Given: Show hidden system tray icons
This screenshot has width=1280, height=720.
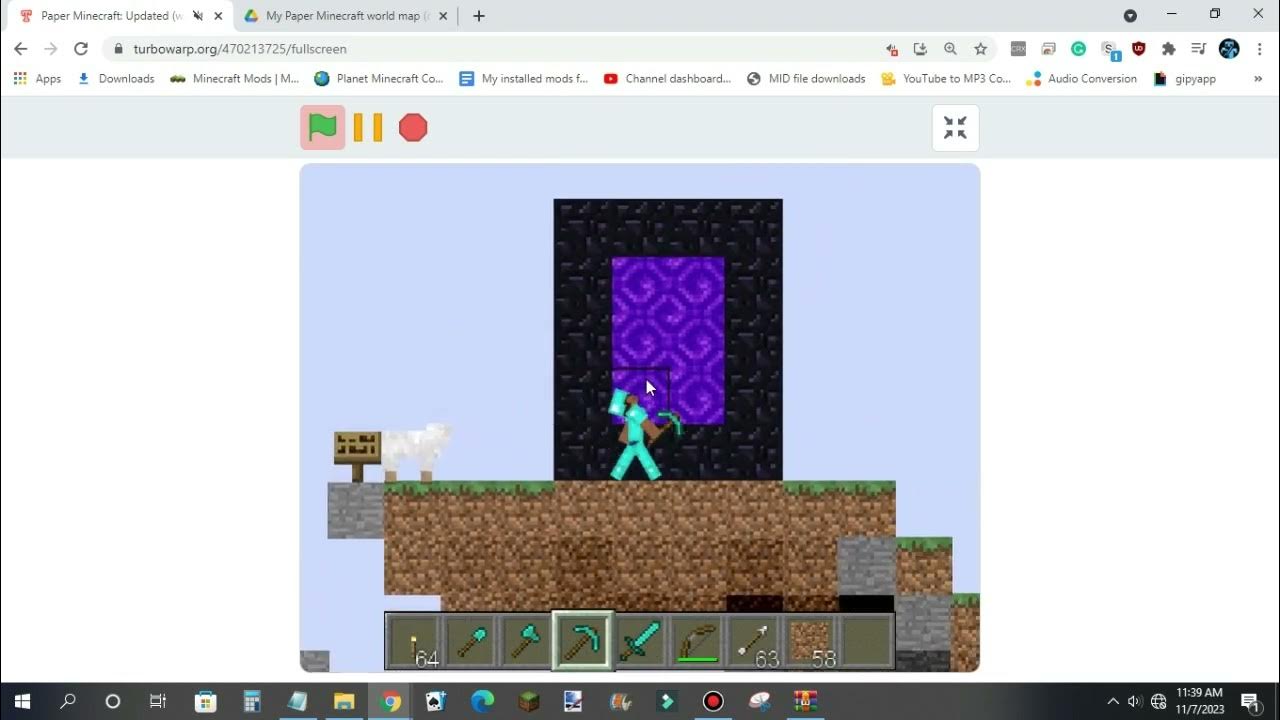Looking at the screenshot, I should click(1112, 701).
